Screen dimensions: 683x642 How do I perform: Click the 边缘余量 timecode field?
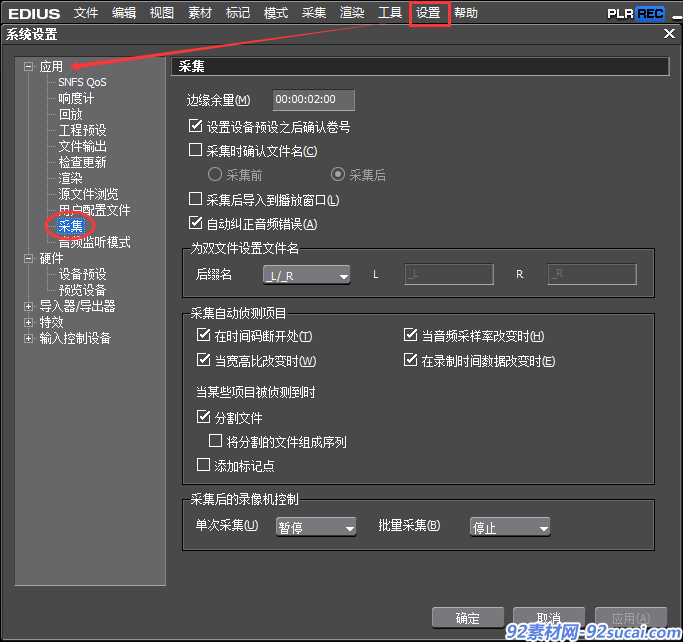(x=314, y=100)
